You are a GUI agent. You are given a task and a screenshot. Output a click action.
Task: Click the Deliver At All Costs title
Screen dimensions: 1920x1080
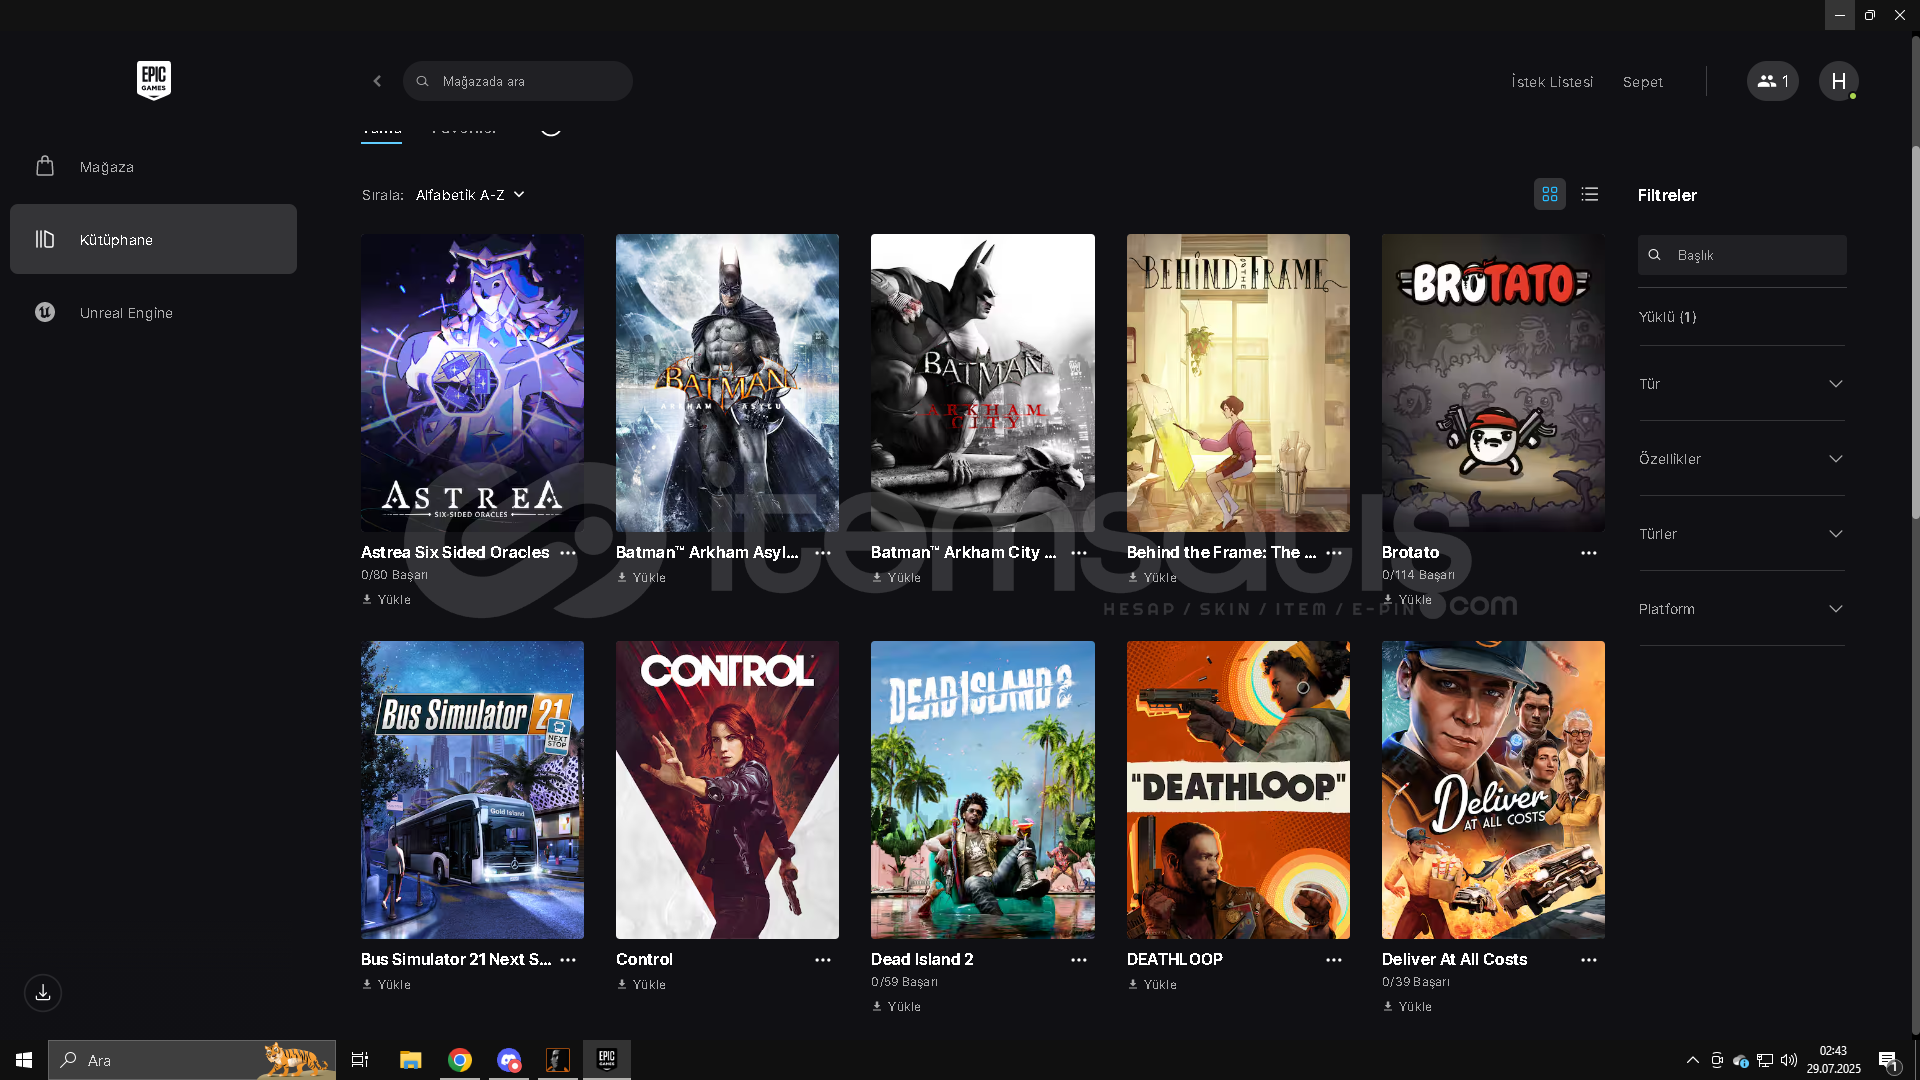click(1454, 959)
